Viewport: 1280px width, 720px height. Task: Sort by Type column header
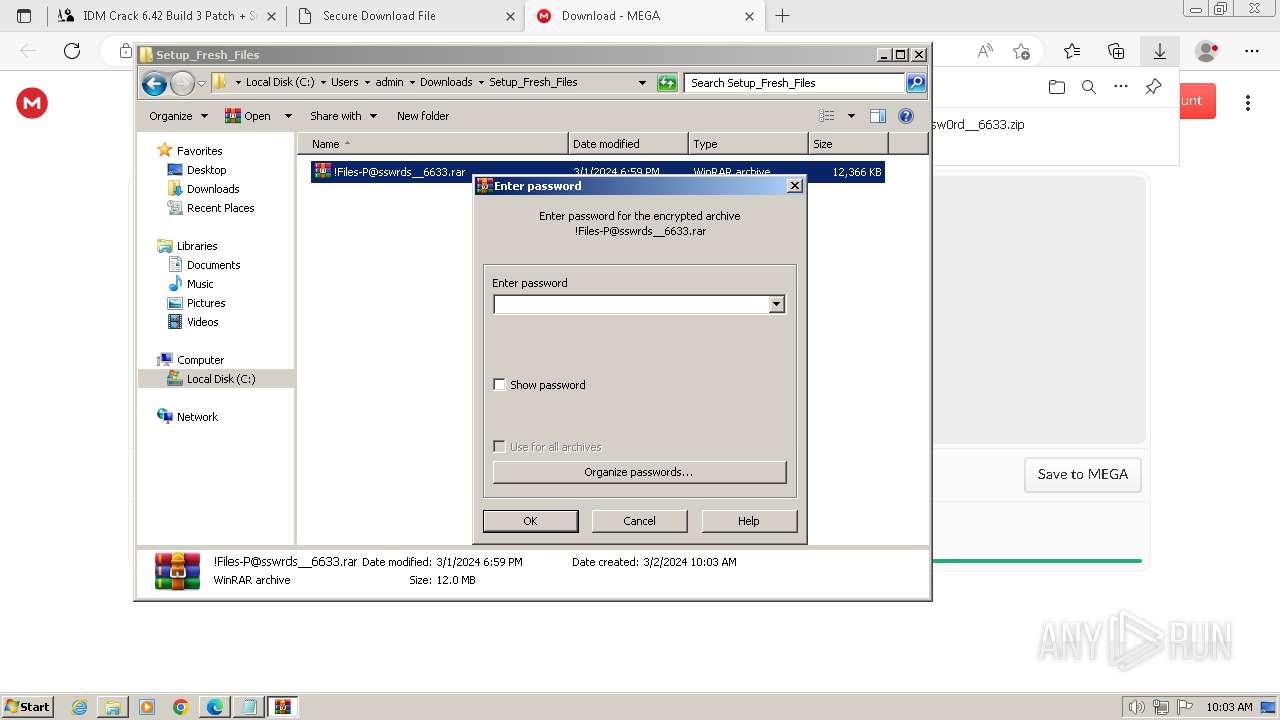748,144
